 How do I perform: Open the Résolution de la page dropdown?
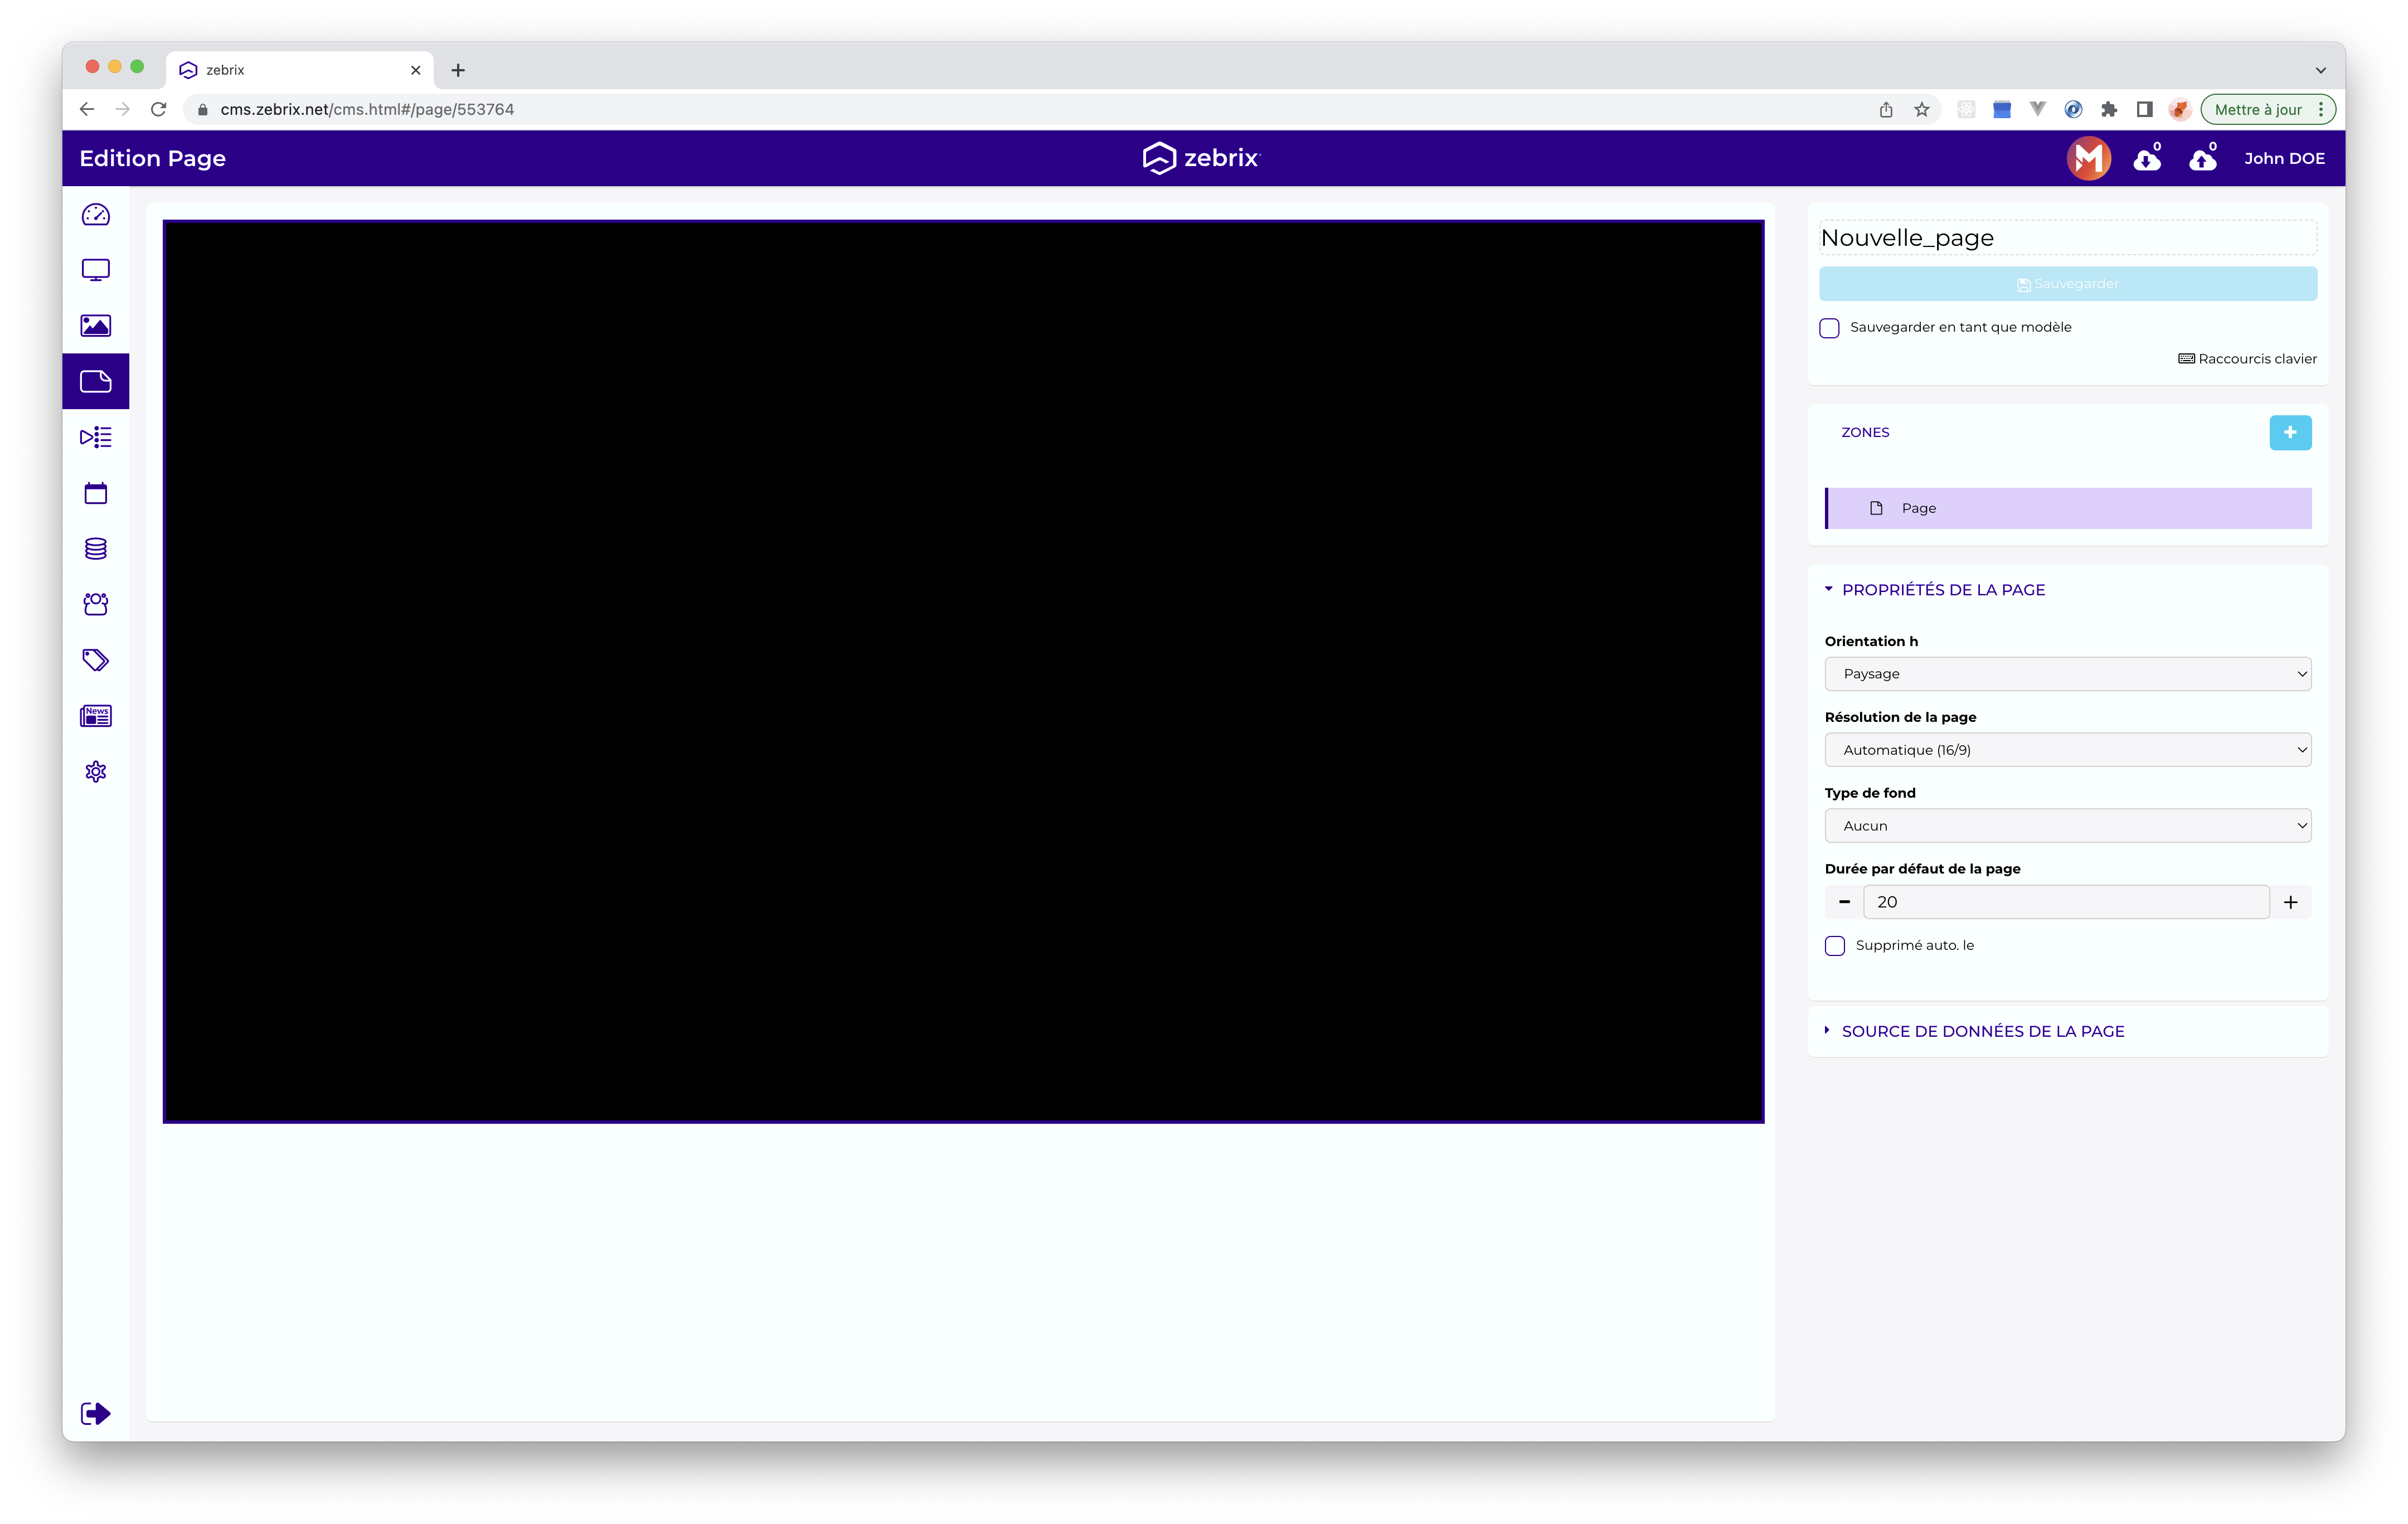(x=2067, y=750)
